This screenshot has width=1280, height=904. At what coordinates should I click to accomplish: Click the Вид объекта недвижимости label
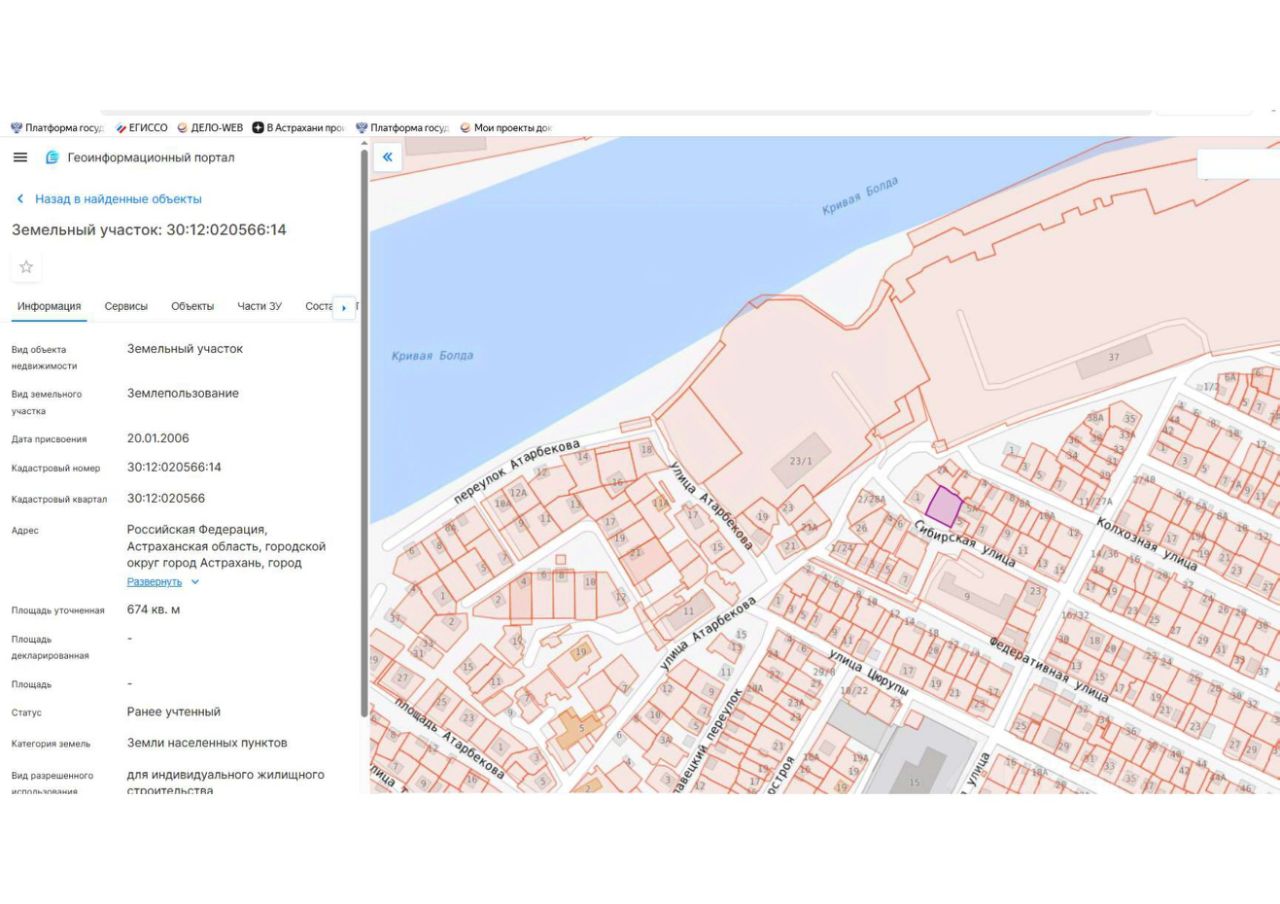44,358
